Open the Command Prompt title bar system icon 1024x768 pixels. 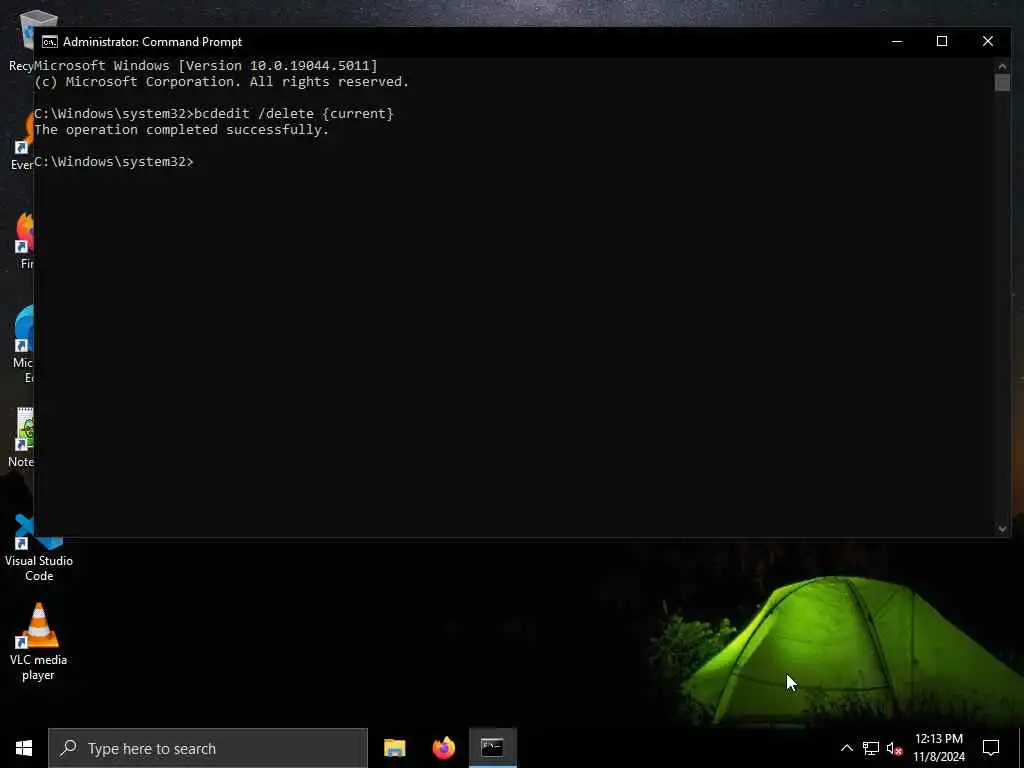(x=50, y=42)
